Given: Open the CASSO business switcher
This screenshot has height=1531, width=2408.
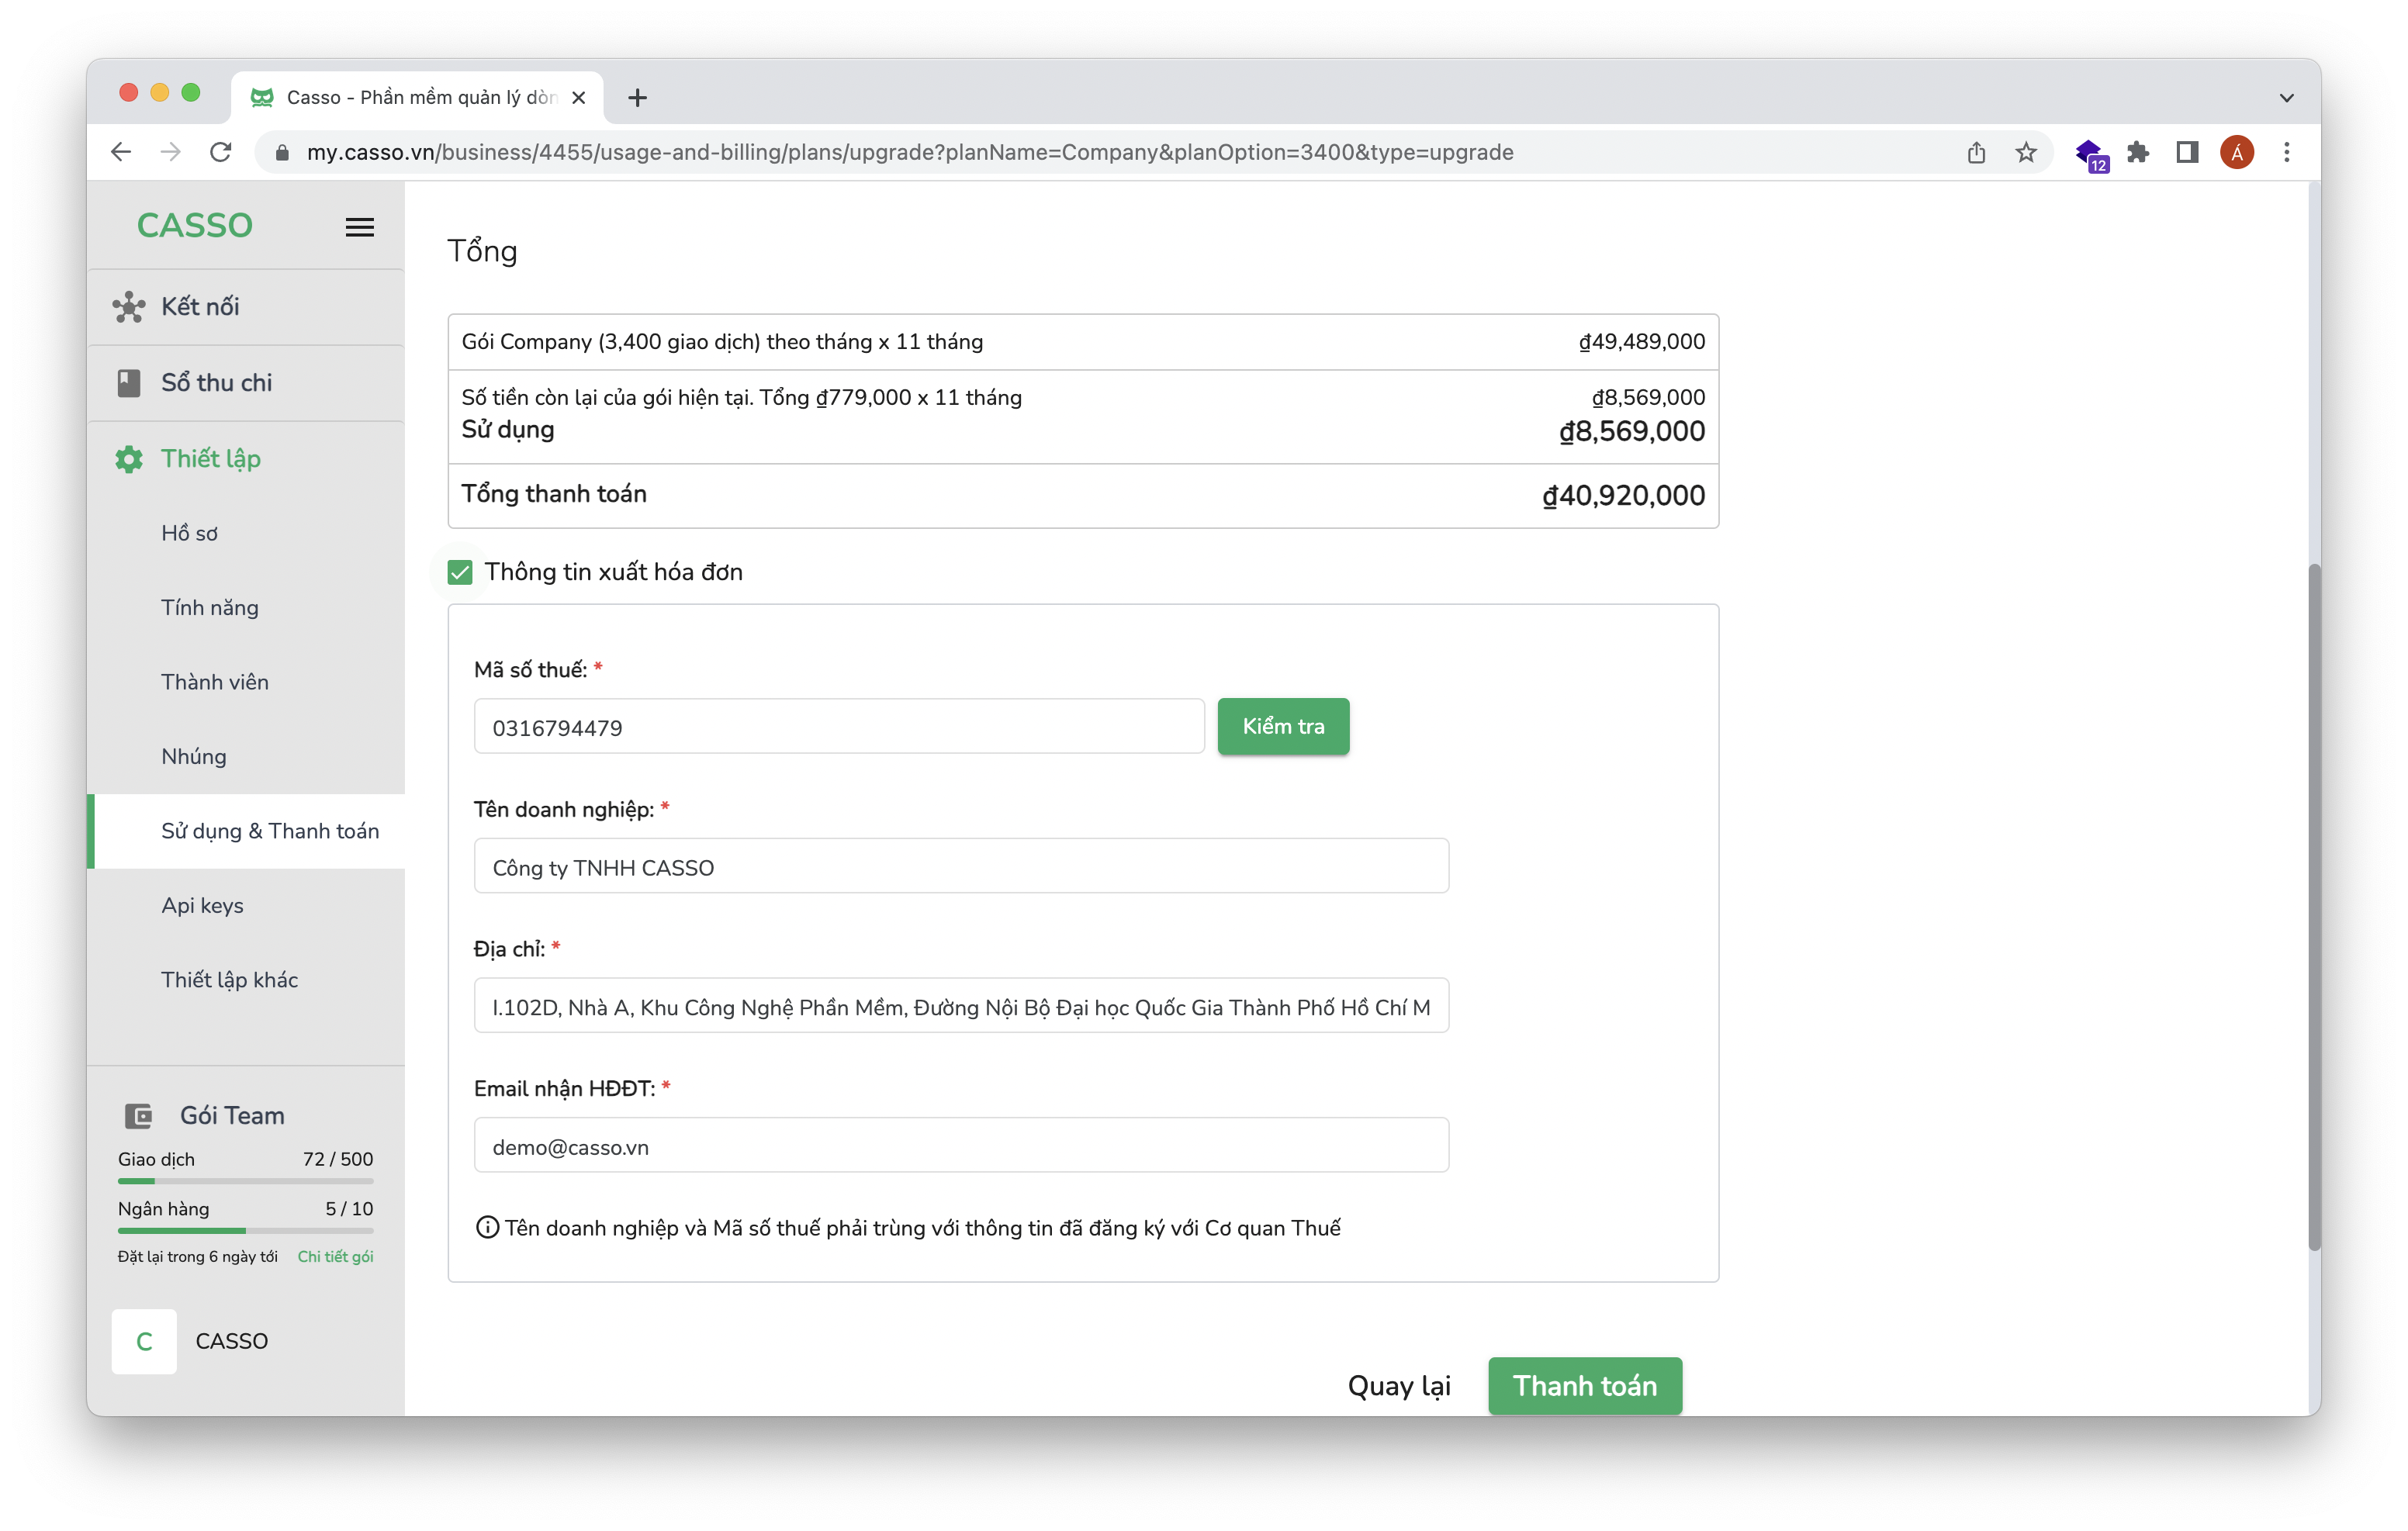Looking at the screenshot, I should 231,1341.
